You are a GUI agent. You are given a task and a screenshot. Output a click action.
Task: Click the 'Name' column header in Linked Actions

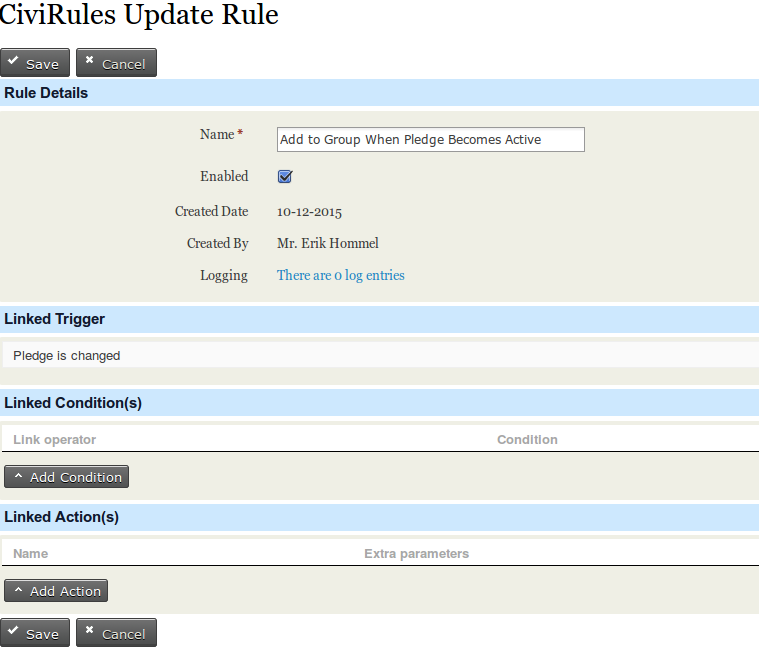point(30,554)
